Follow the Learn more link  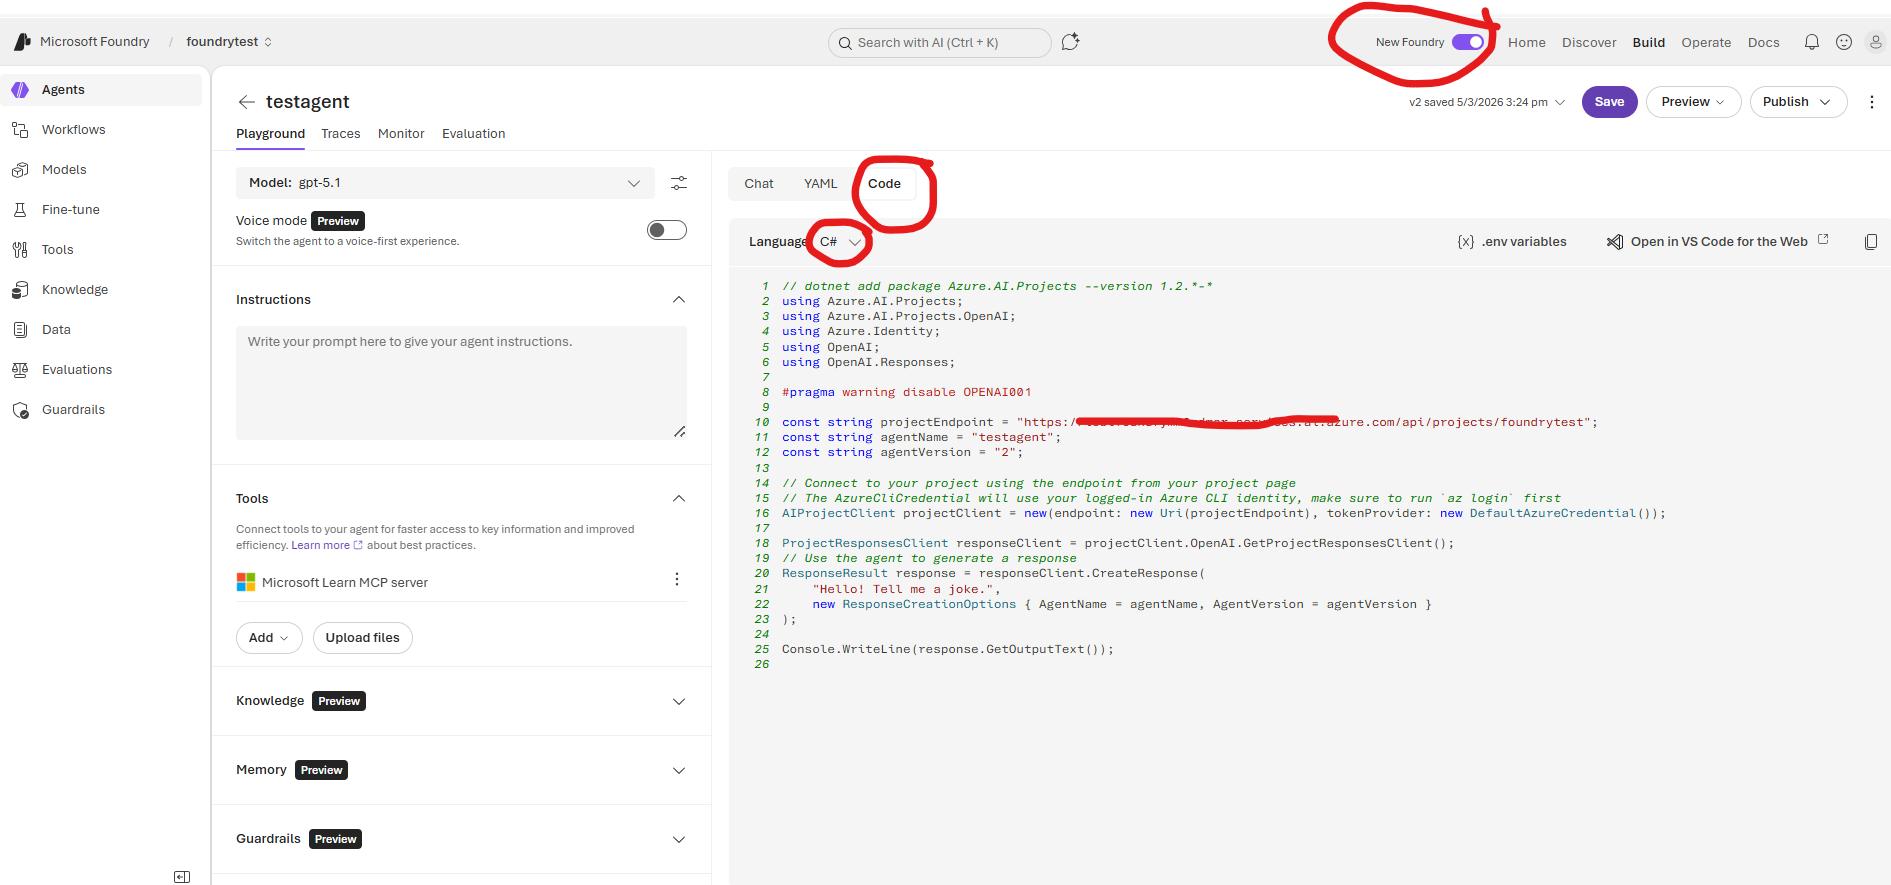(326, 546)
